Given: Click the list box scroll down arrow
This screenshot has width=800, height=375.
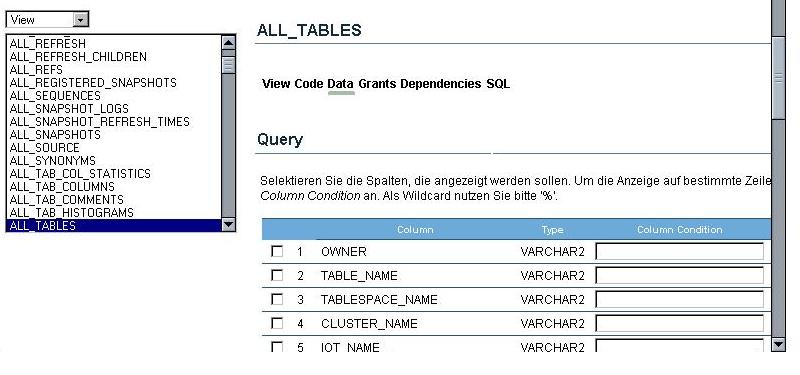Looking at the screenshot, I should pyautogui.click(x=229, y=224).
